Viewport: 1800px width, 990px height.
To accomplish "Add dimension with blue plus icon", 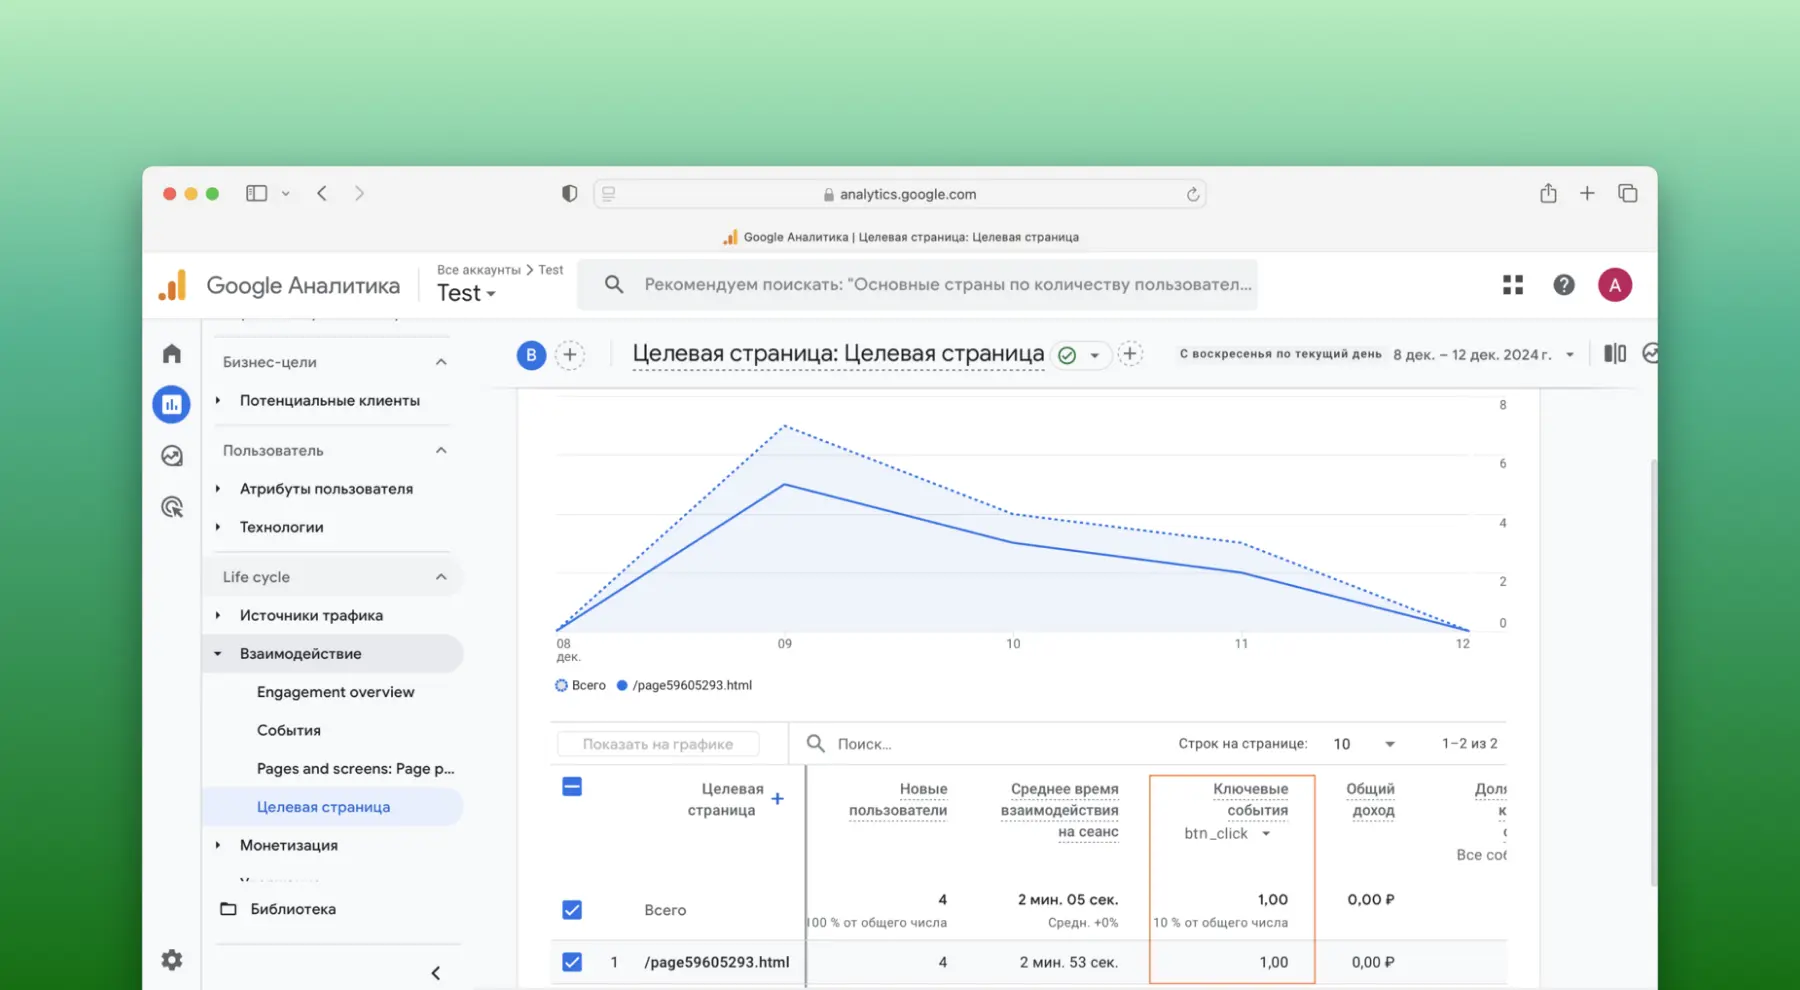I will (x=777, y=799).
